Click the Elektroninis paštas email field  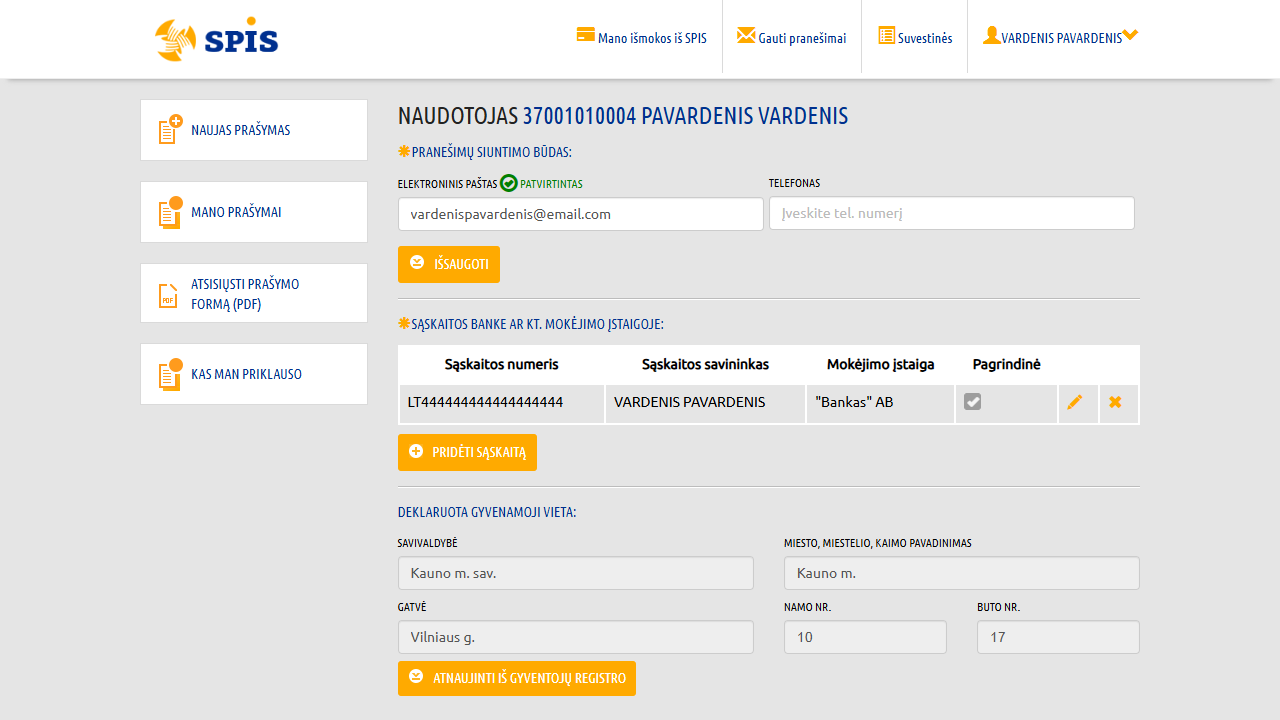(581, 214)
